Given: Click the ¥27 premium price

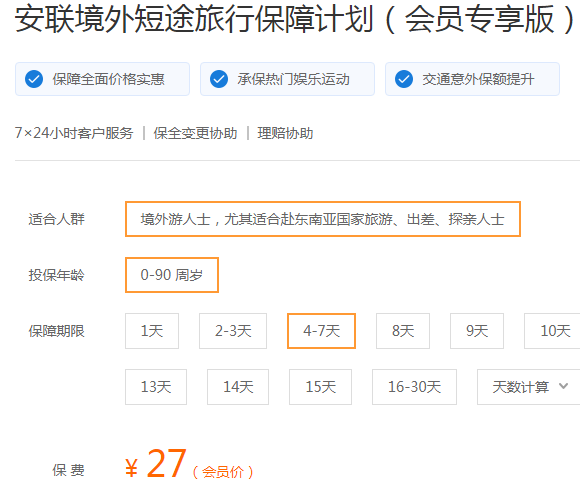Looking at the screenshot, I should 155,464.
